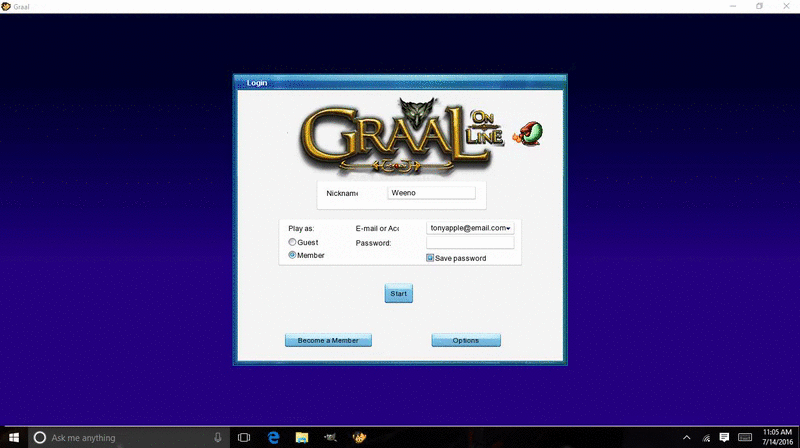The height and width of the screenshot is (448, 800).
Task: Click the Cortana Ask me anything search box
Action: pos(129,437)
